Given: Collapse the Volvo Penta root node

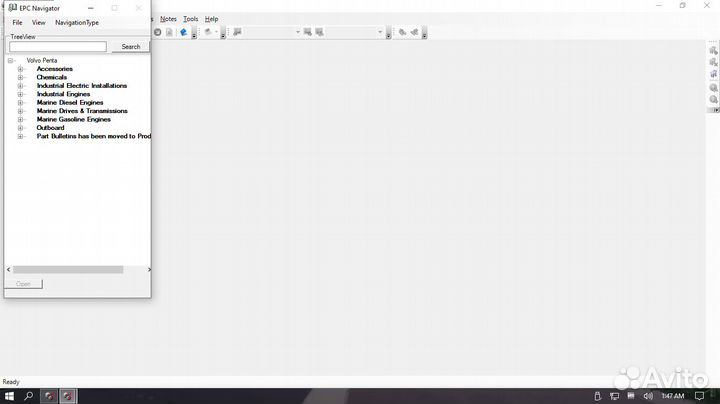Looking at the screenshot, I should click(x=10, y=60).
